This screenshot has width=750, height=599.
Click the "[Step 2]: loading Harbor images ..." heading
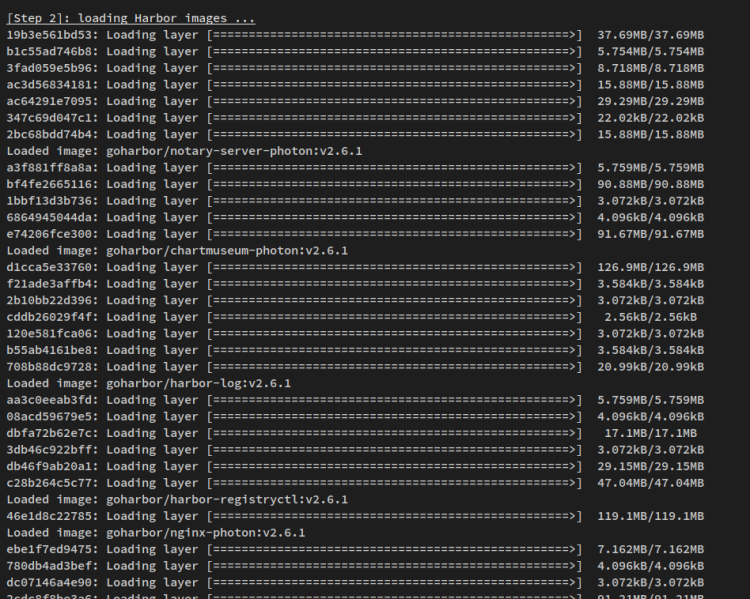pos(131,18)
